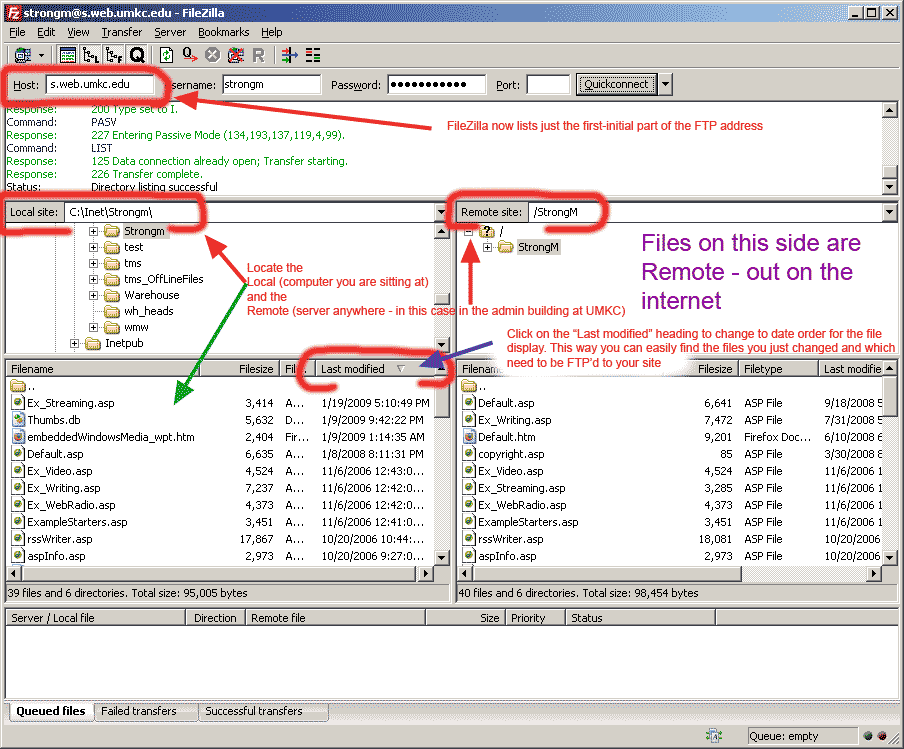The image size is (904, 749).
Task: Click the Port input field
Action: coord(548,84)
